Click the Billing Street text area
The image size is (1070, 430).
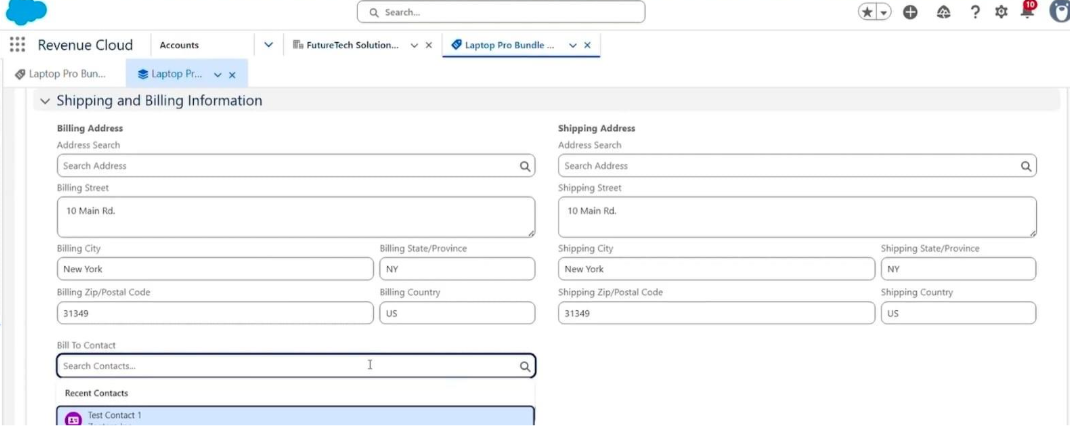pos(295,217)
